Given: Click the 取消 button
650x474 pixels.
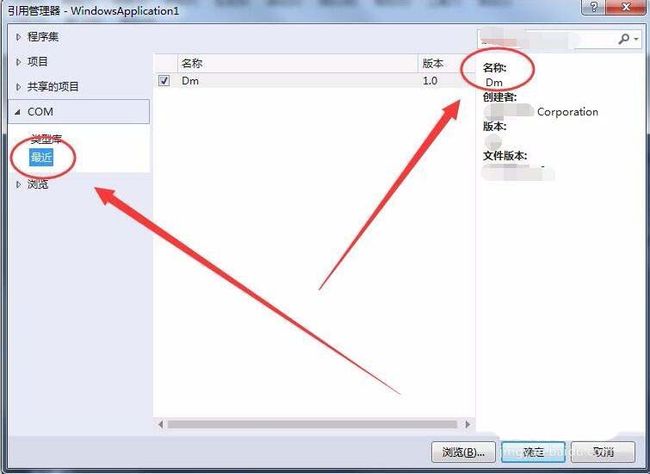Looking at the screenshot, I should (x=603, y=452).
